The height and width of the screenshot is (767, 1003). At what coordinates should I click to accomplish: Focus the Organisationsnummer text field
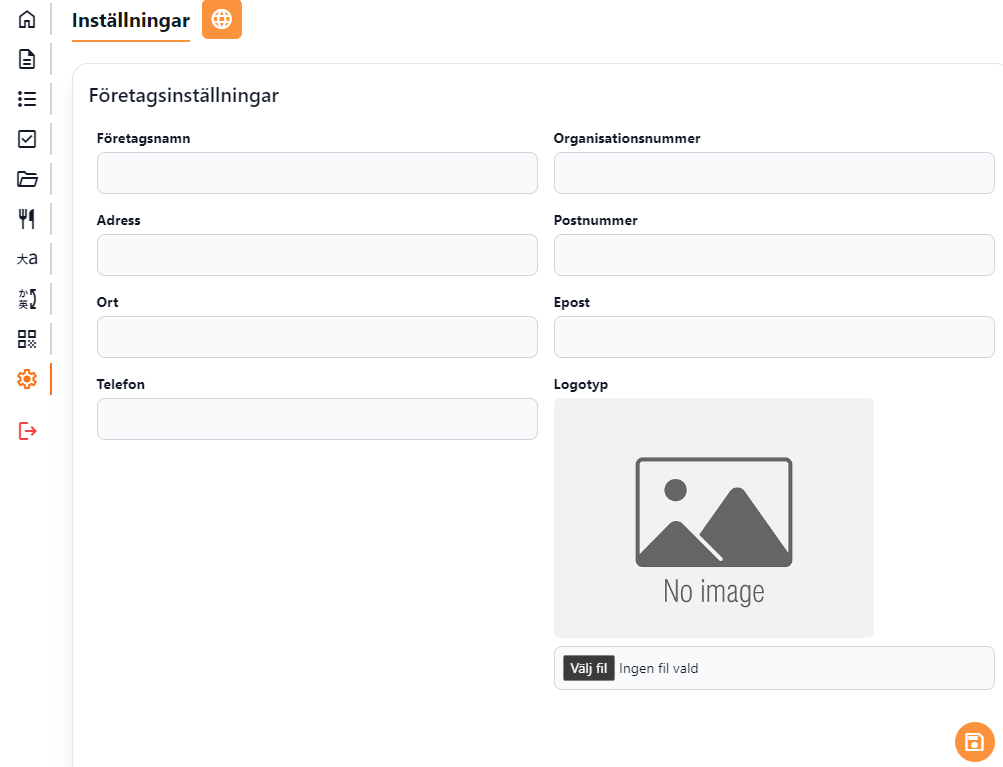coord(774,173)
